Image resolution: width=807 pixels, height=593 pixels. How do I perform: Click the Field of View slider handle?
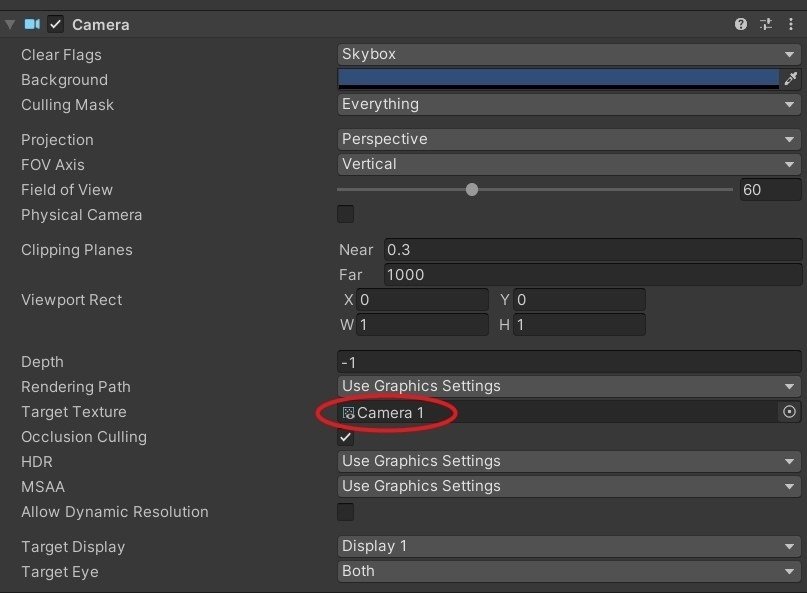point(471,189)
